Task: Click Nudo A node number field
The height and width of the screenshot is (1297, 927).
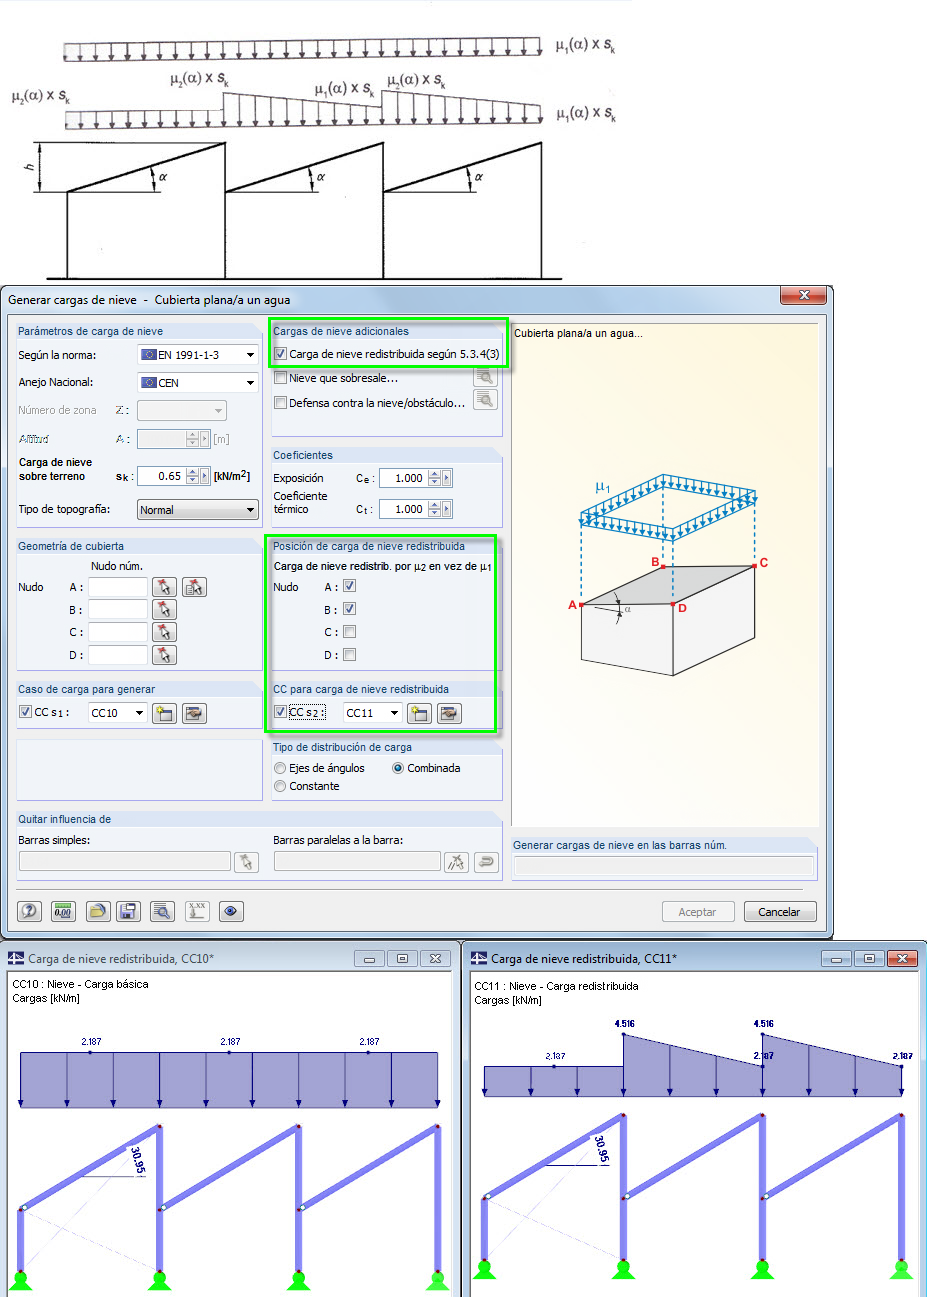Action: click(118, 587)
